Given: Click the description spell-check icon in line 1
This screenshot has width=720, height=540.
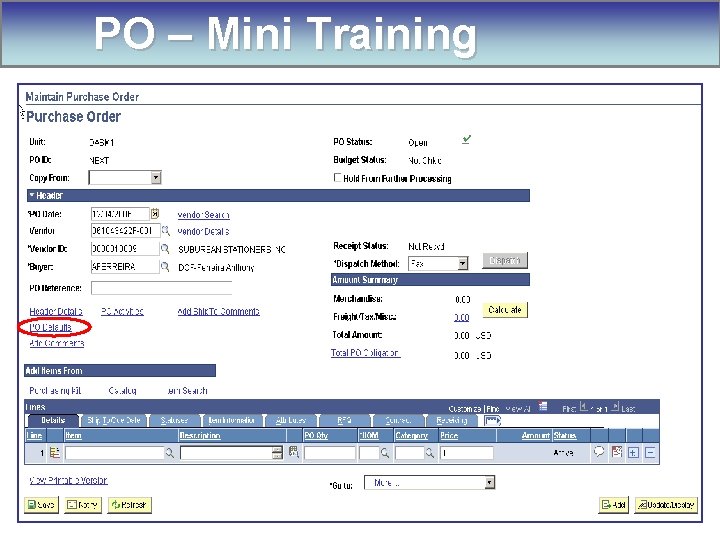Looking at the screenshot, I should point(294,452).
